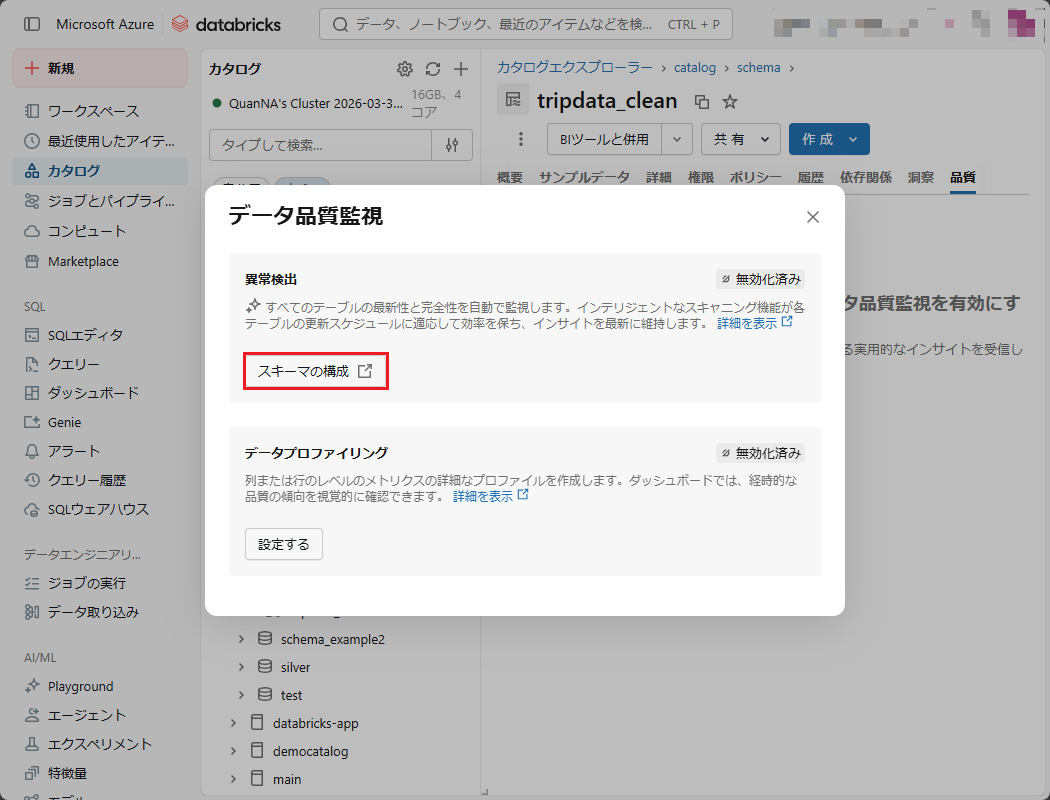1050x800 pixels.
Task: Open catalog settings gear icon
Action: (x=405, y=69)
